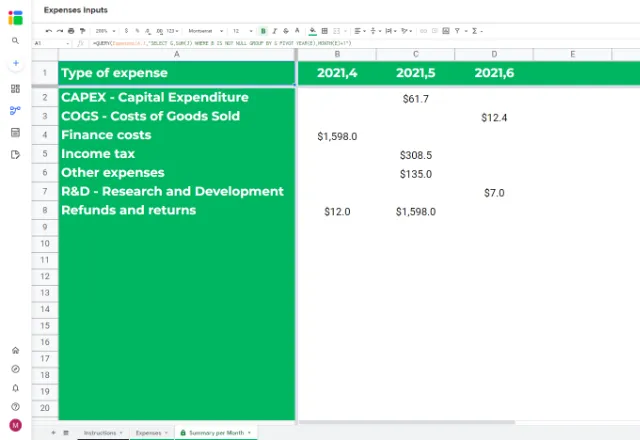Open notifications bell icon
This screenshot has width=640, height=440.
coord(16,388)
